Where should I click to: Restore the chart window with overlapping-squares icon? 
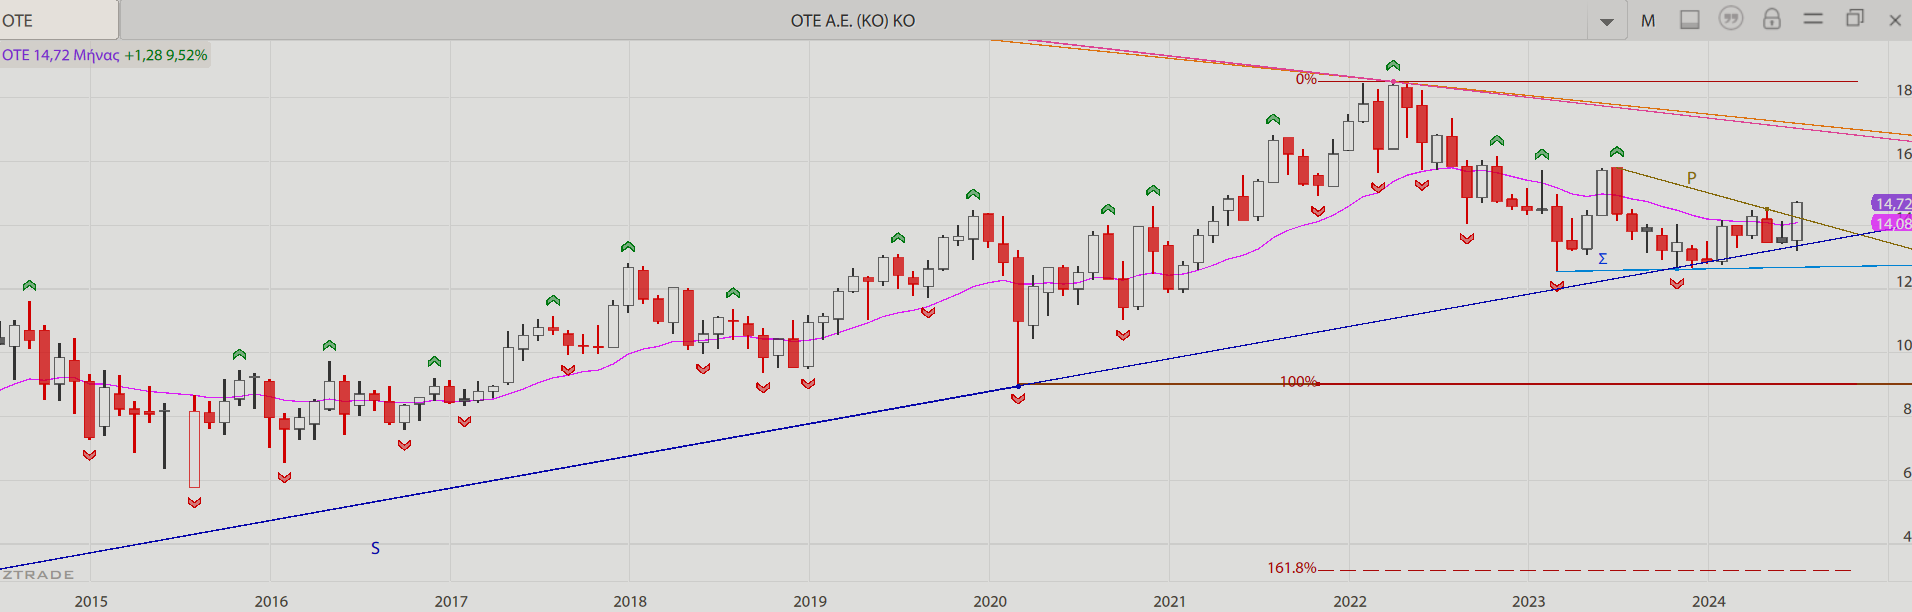pos(1855,18)
